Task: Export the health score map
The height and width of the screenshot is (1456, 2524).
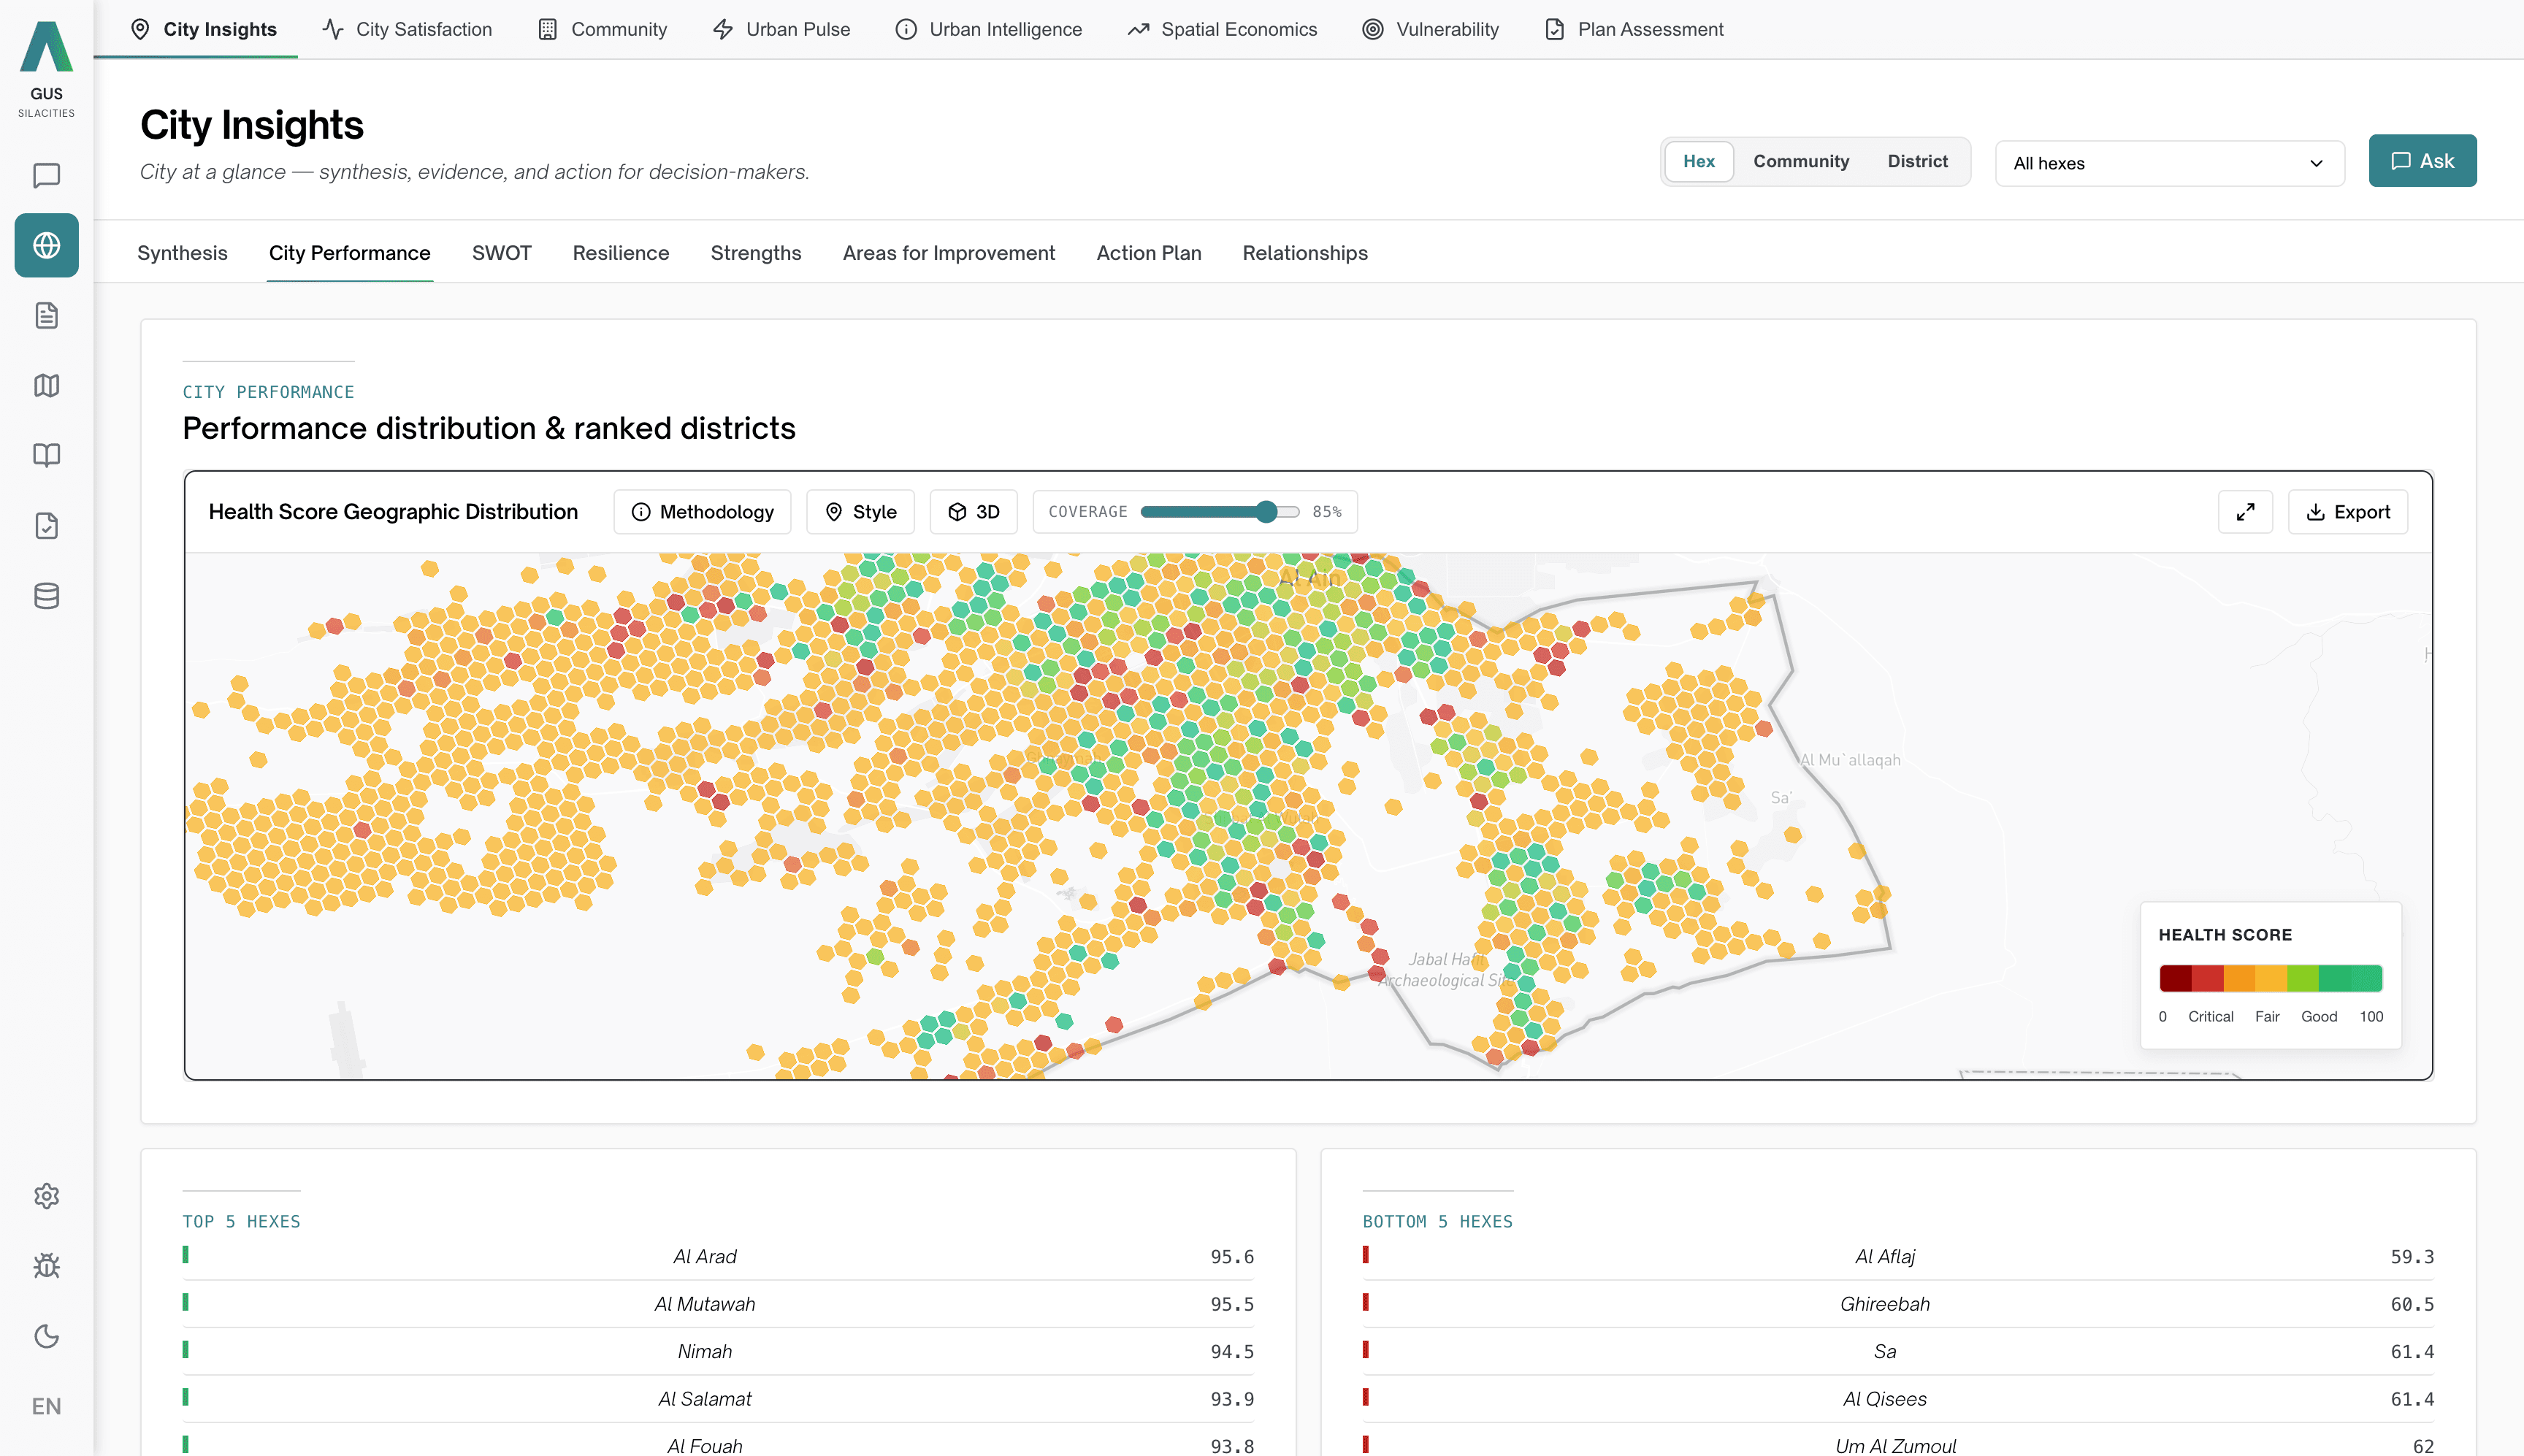Action: click(x=2348, y=512)
